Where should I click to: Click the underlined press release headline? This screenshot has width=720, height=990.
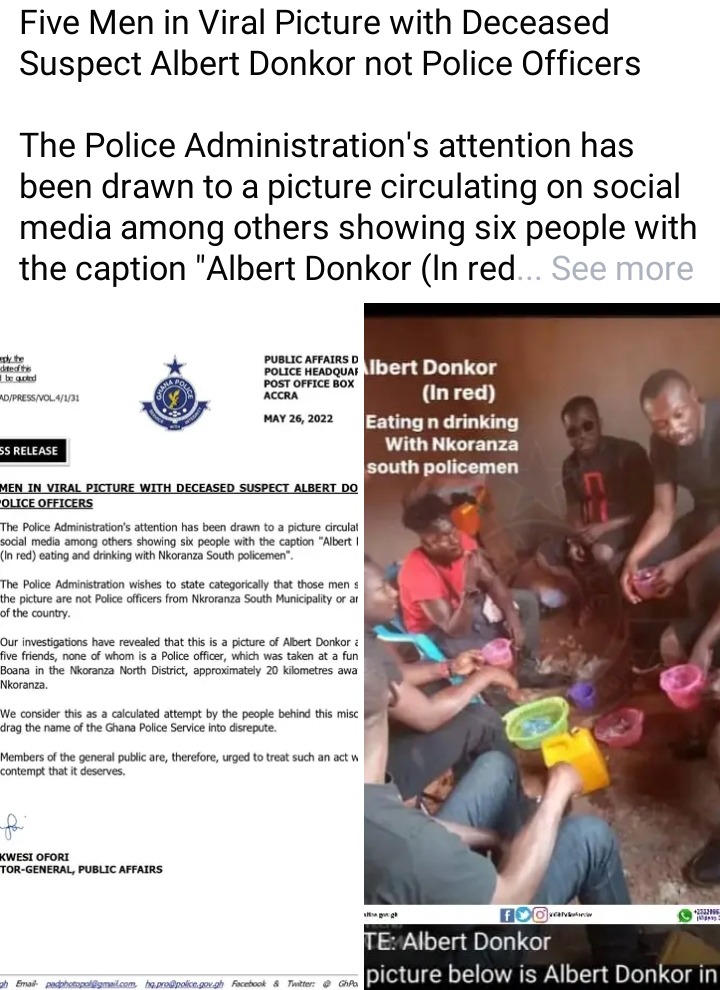coord(179,496)
